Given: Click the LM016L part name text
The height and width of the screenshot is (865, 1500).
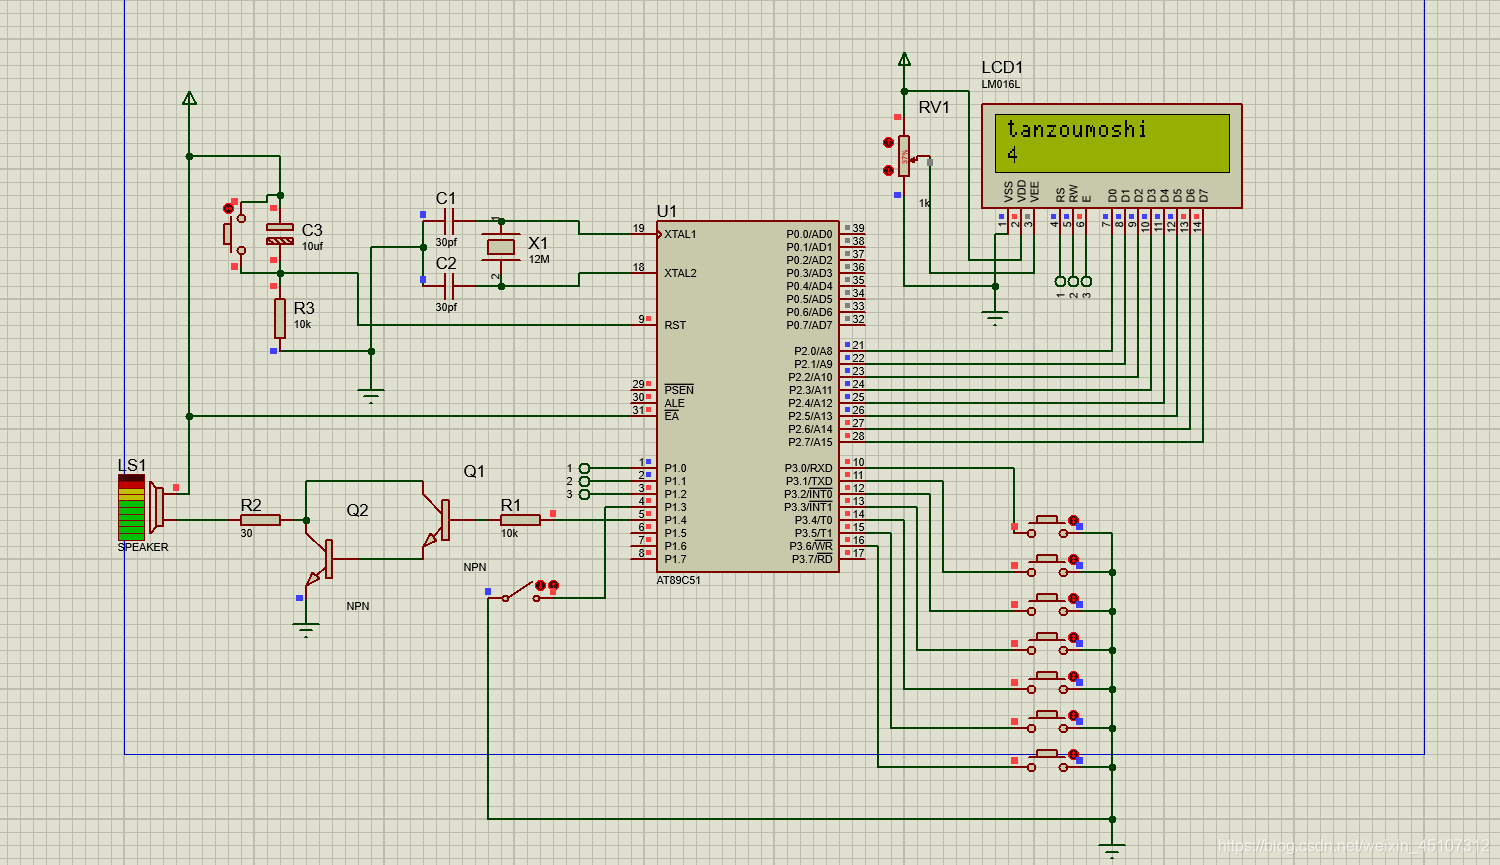Looking at the screenshot, I should point(1001,84).
